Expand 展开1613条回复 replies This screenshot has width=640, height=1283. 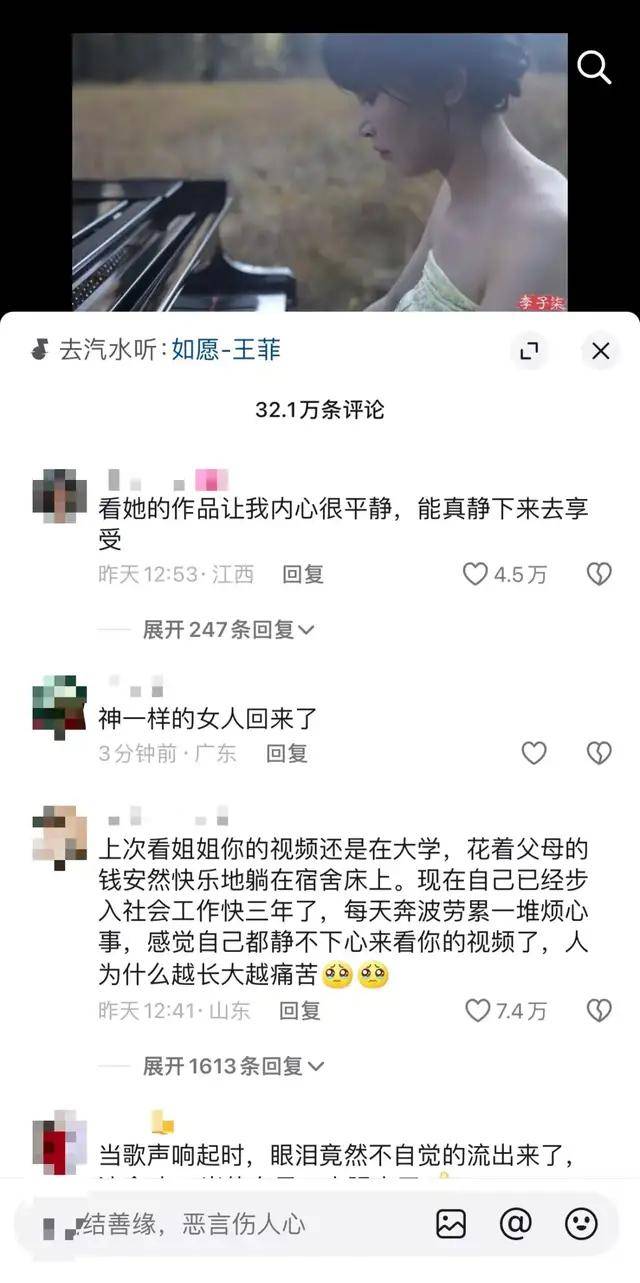click(231, 1067)
